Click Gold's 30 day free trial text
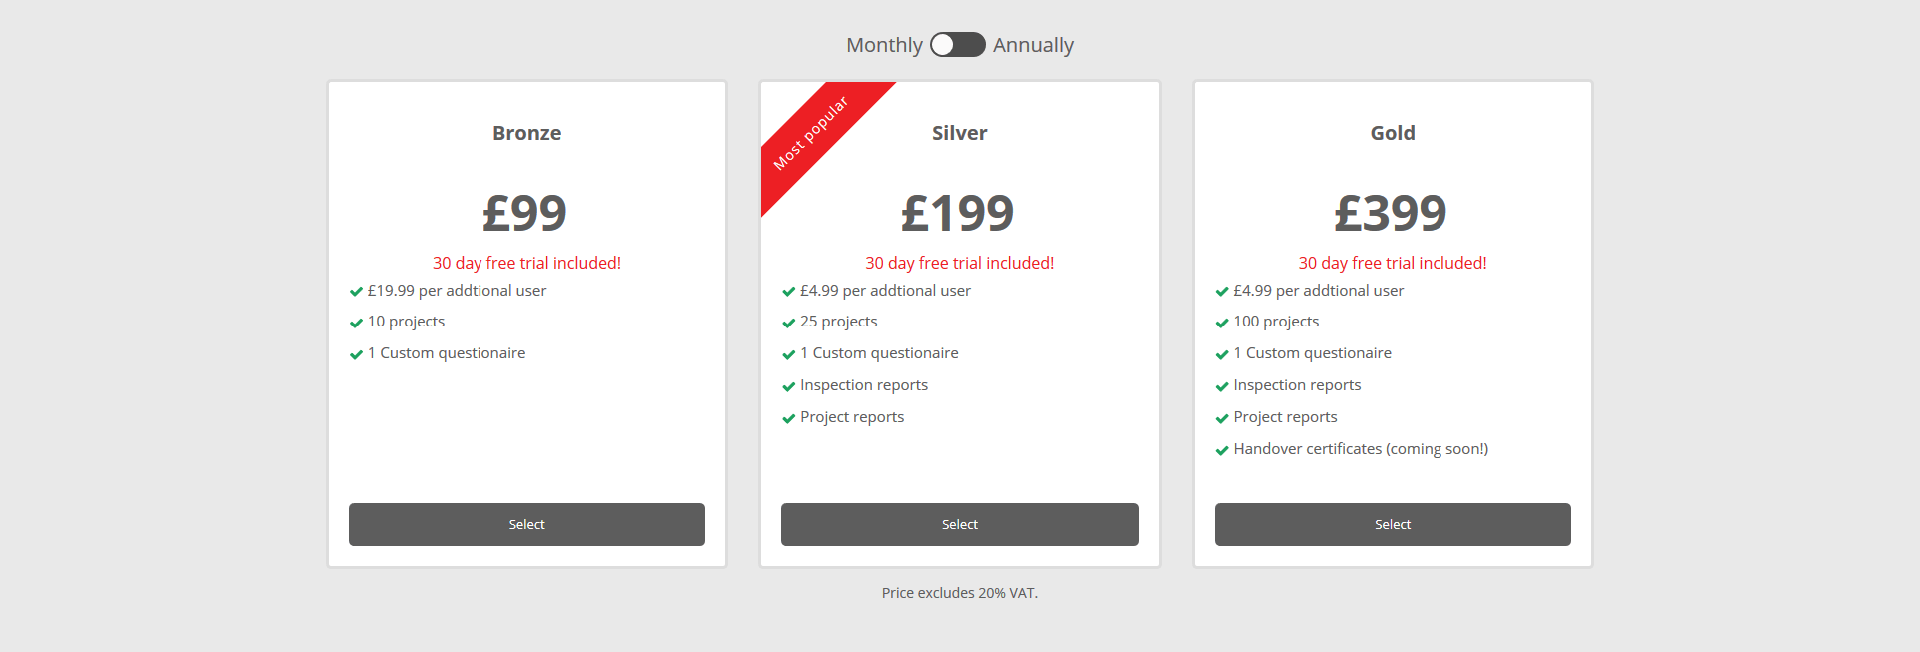The width and height of the screenshot is (1920, 652). pos(1392,263)
